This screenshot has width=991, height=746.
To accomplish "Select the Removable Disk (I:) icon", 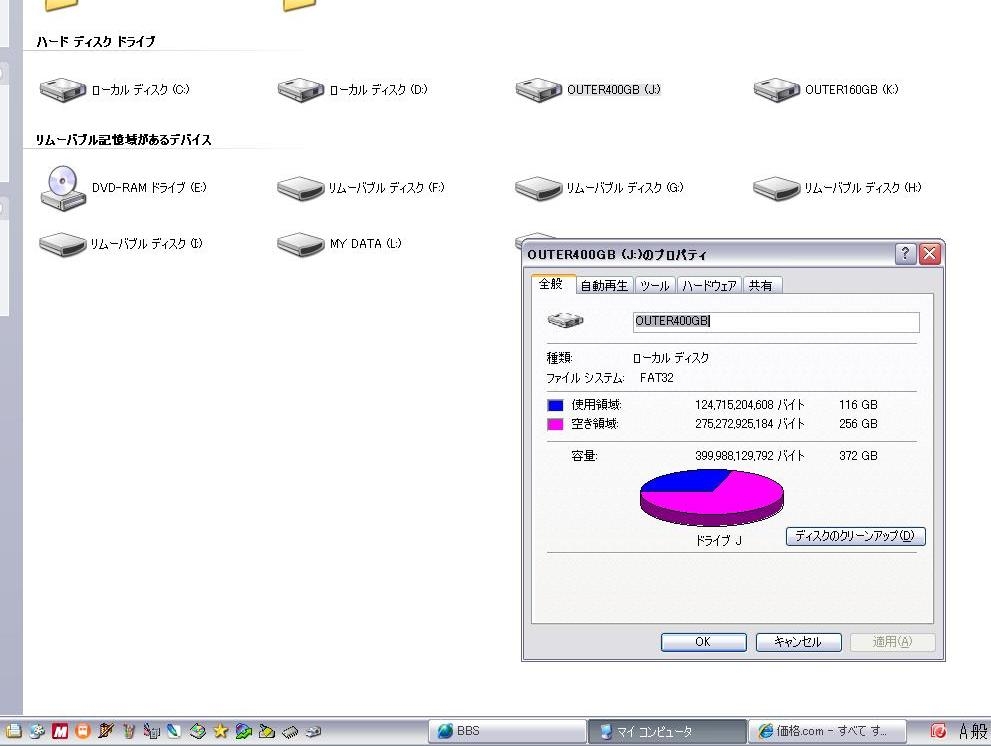I will 63,245.
